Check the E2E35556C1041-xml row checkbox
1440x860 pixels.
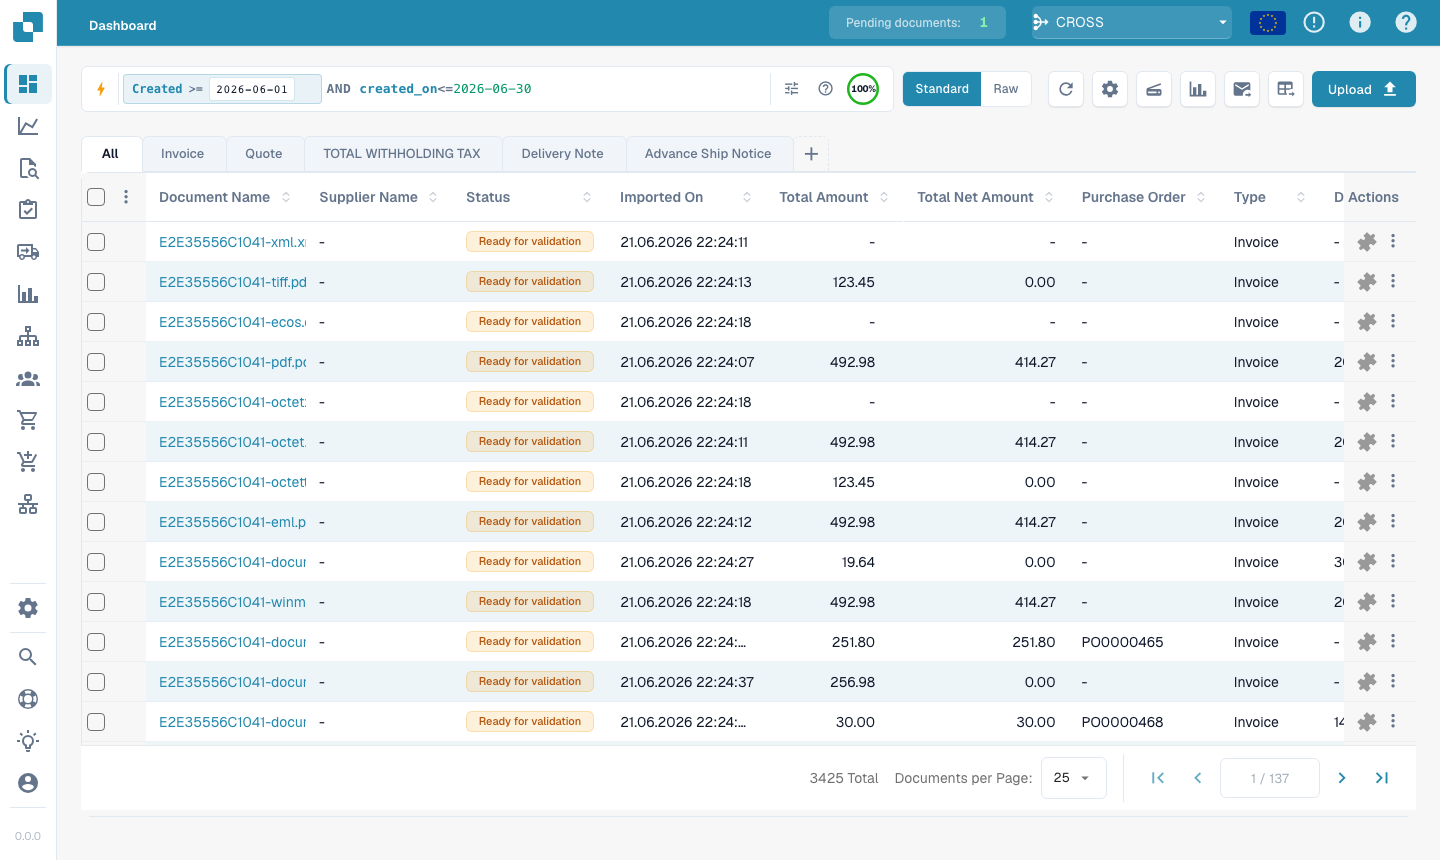pos(96,242)
